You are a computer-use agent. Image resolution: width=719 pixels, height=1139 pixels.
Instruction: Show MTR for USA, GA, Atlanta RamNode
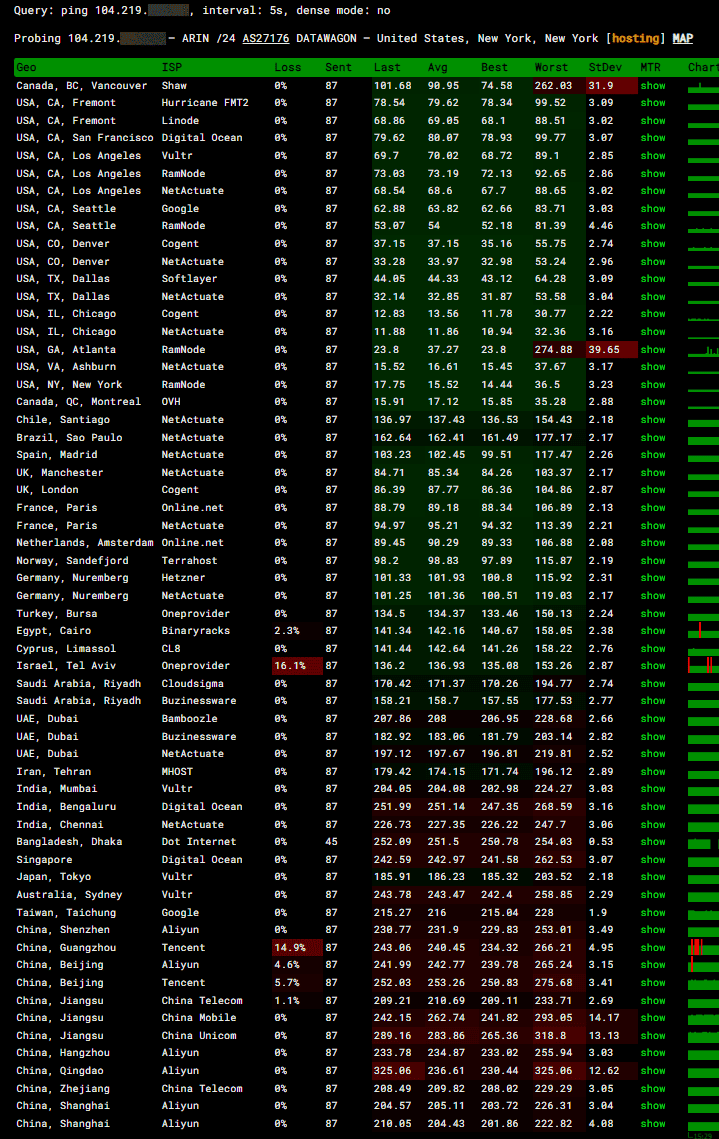click(x=653, y=350)
